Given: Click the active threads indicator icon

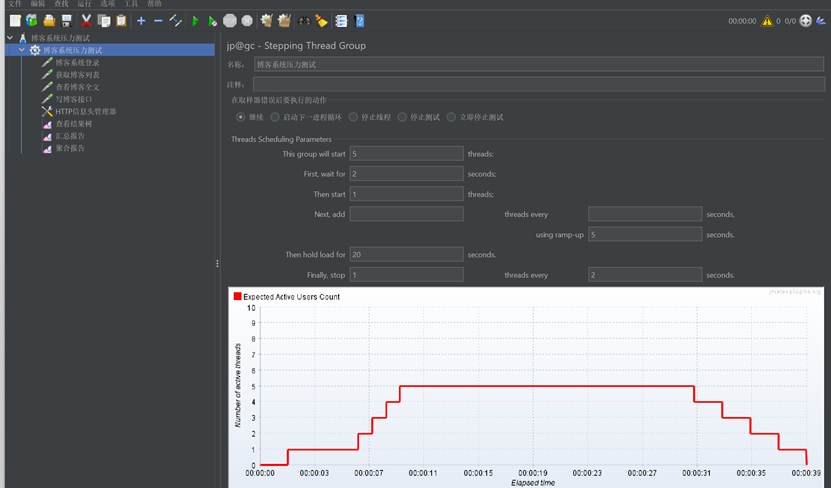Looking at the screenshot, I should (806, 21).
